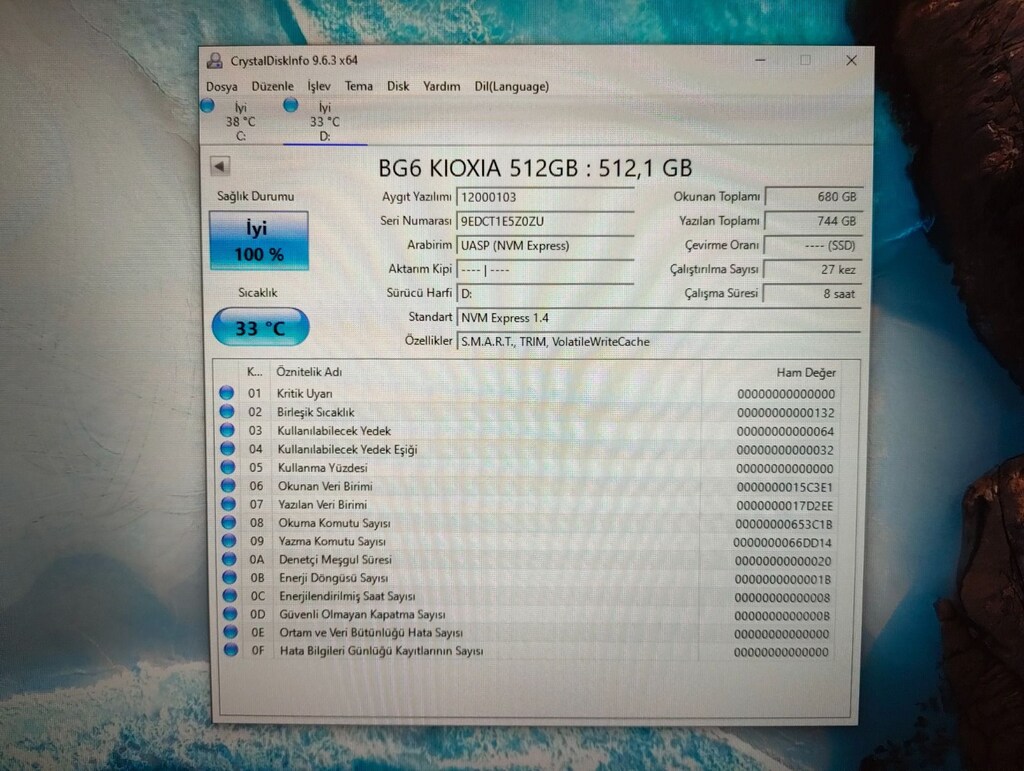Click the Arabirim field UASP (NVM Express)
Image resolution: width=1024 pixels, height=771 pixels.
[x=545, y=245]
